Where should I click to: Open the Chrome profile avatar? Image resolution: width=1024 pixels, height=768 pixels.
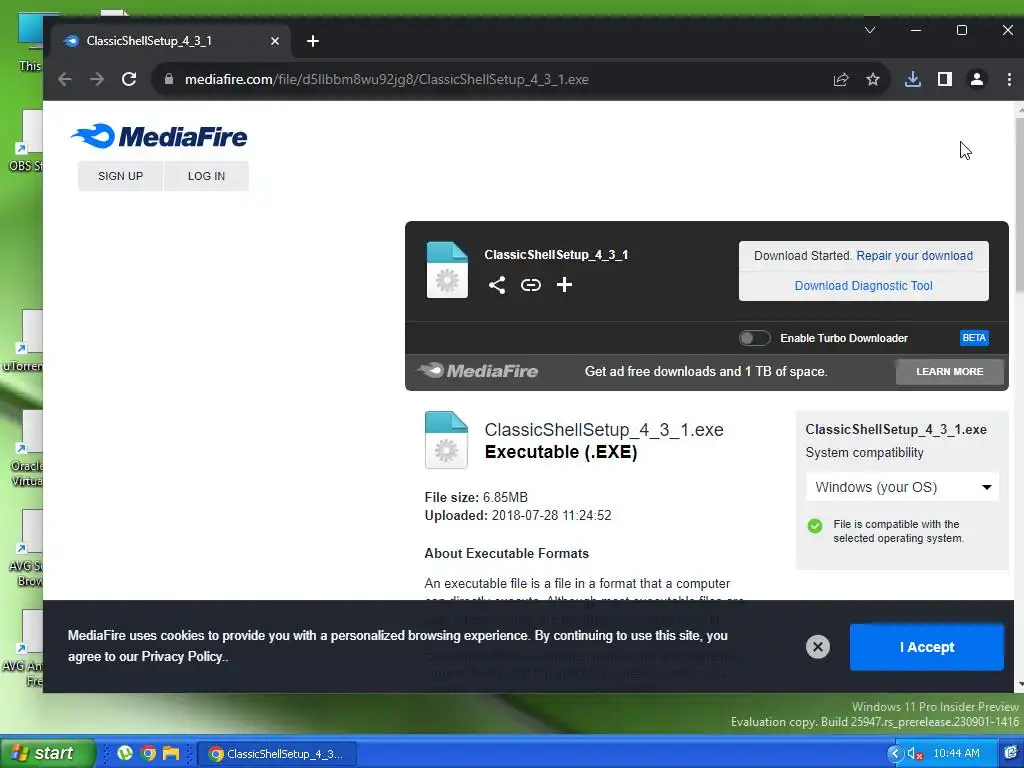(977, 80)
